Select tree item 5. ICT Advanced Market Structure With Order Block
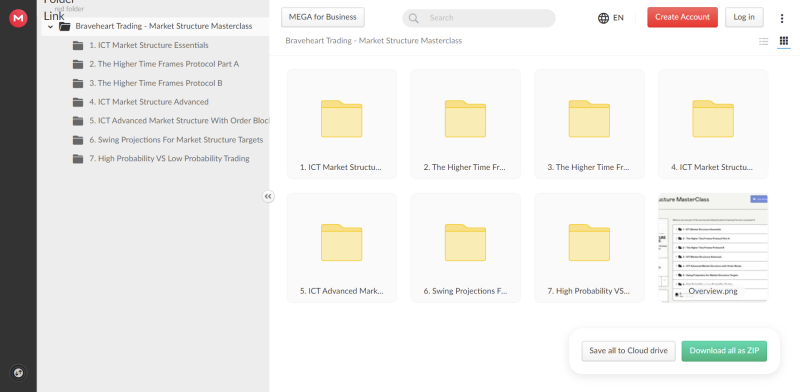800x392 pixels. click(179, 121)
